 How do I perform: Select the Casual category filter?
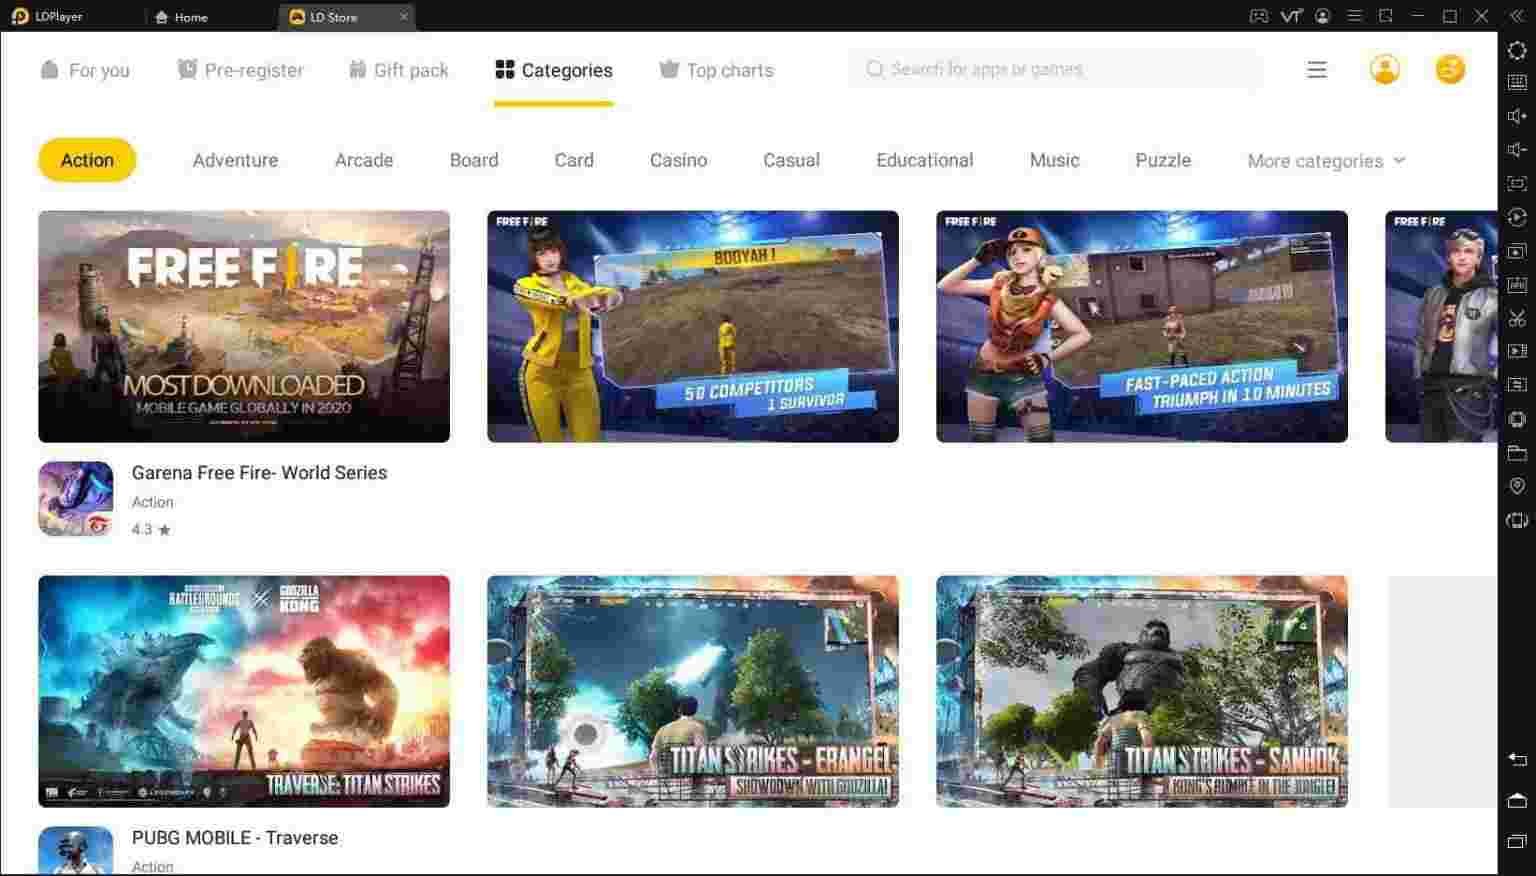pos(791,160)
